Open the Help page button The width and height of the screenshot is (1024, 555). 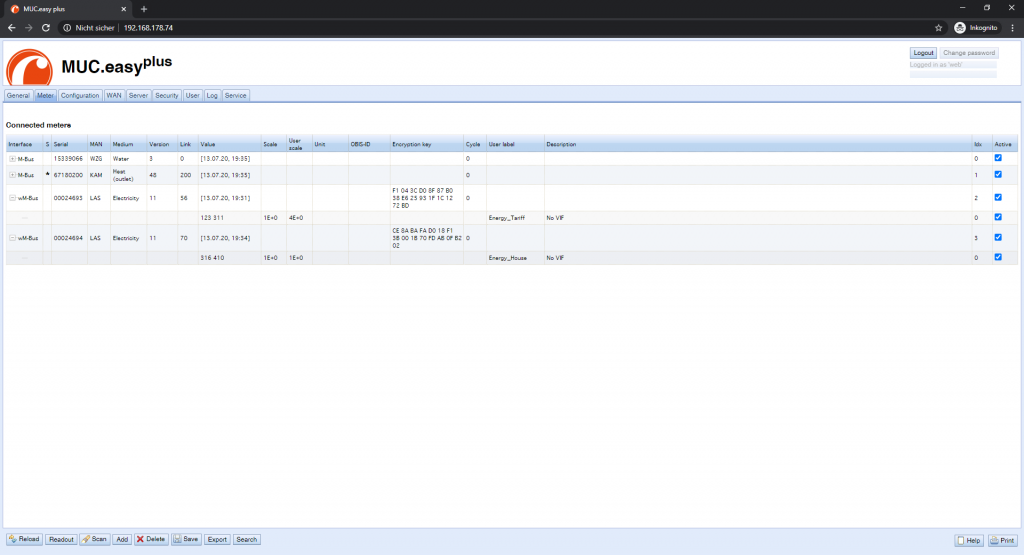[x=969, y=541]
